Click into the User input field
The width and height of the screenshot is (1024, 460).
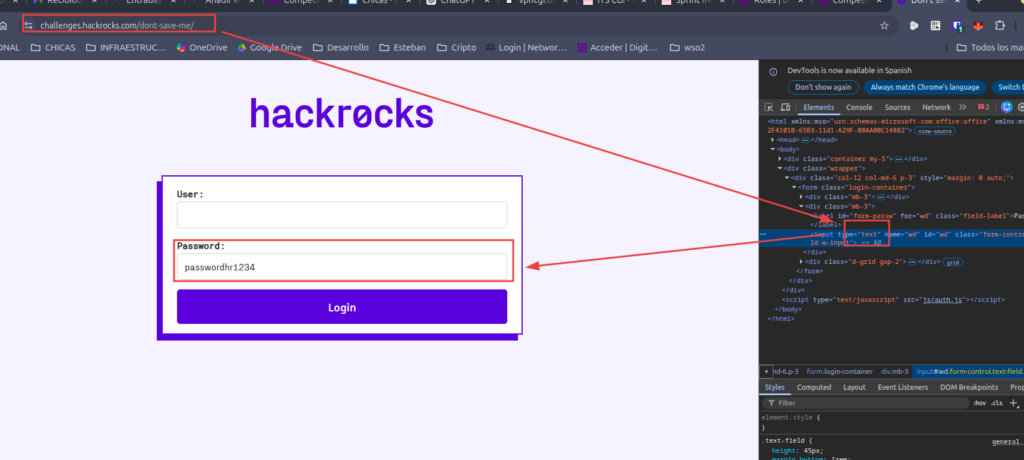pos(341,215)
